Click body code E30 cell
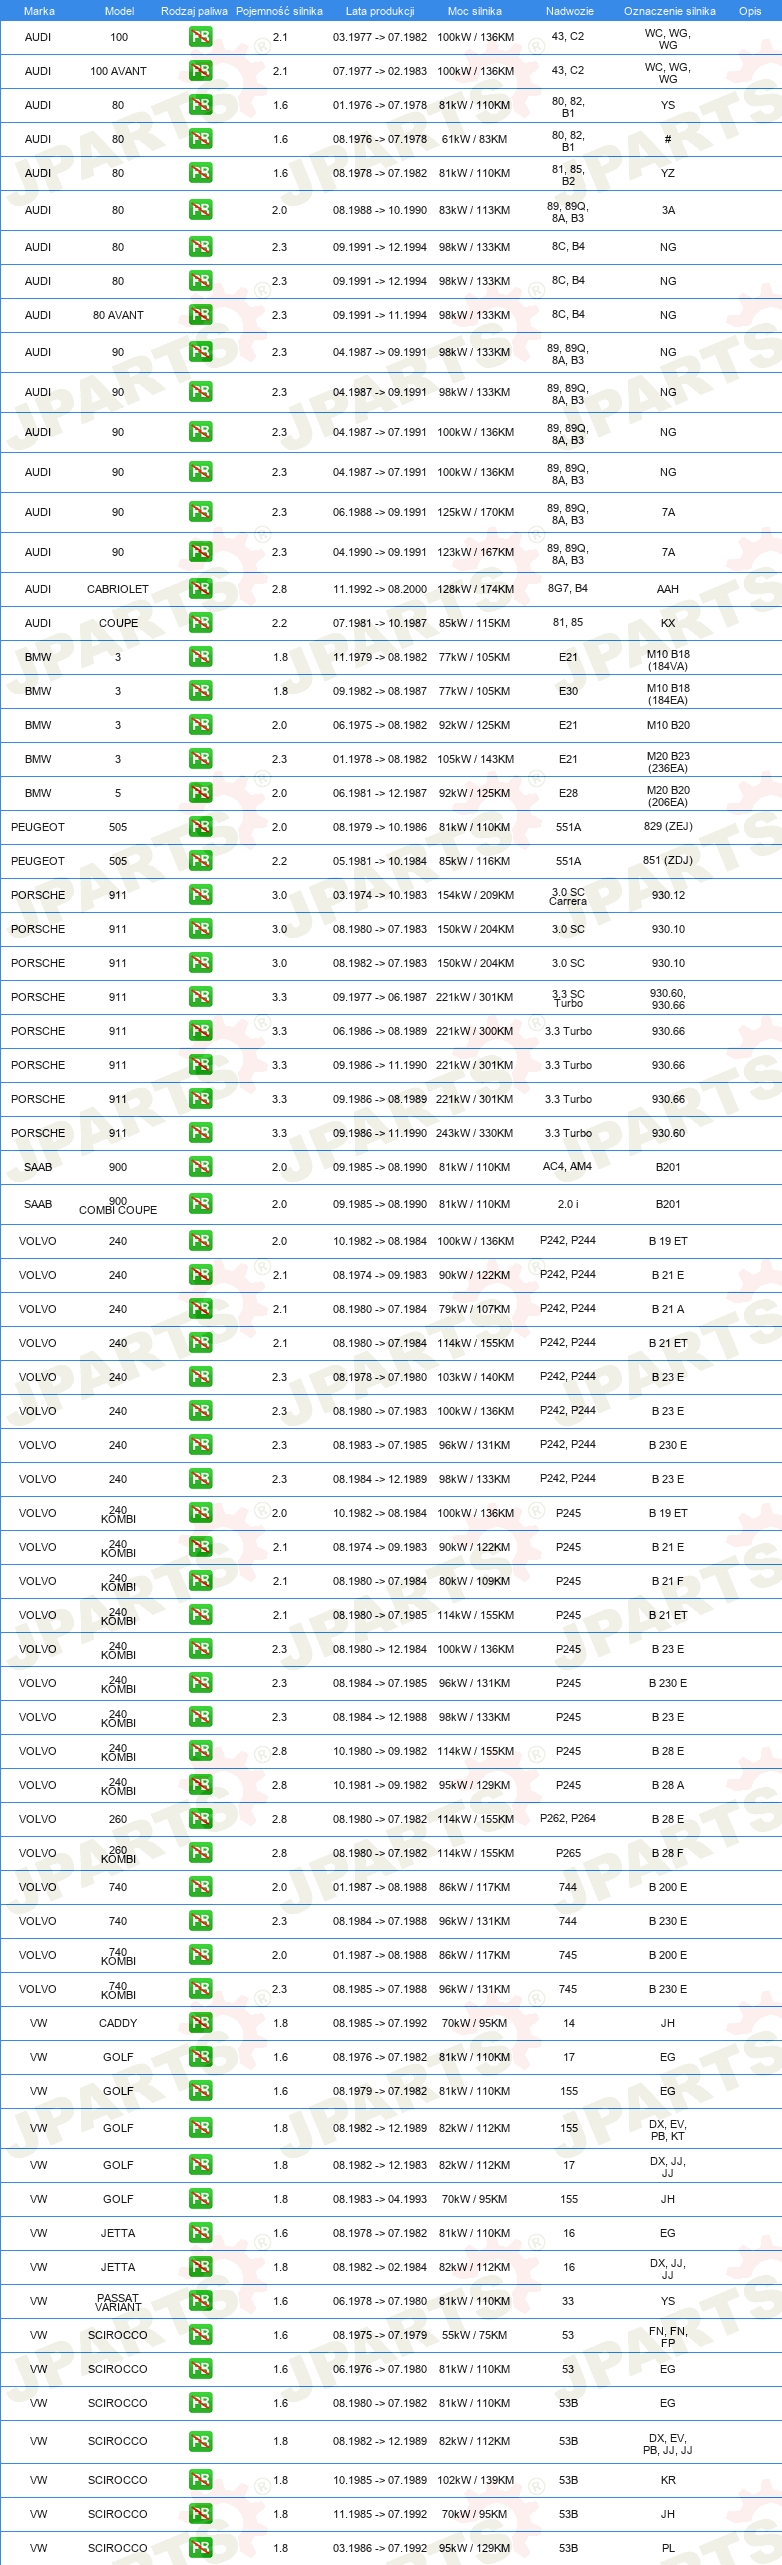The image size is (782, 2565). coord(568,691)
